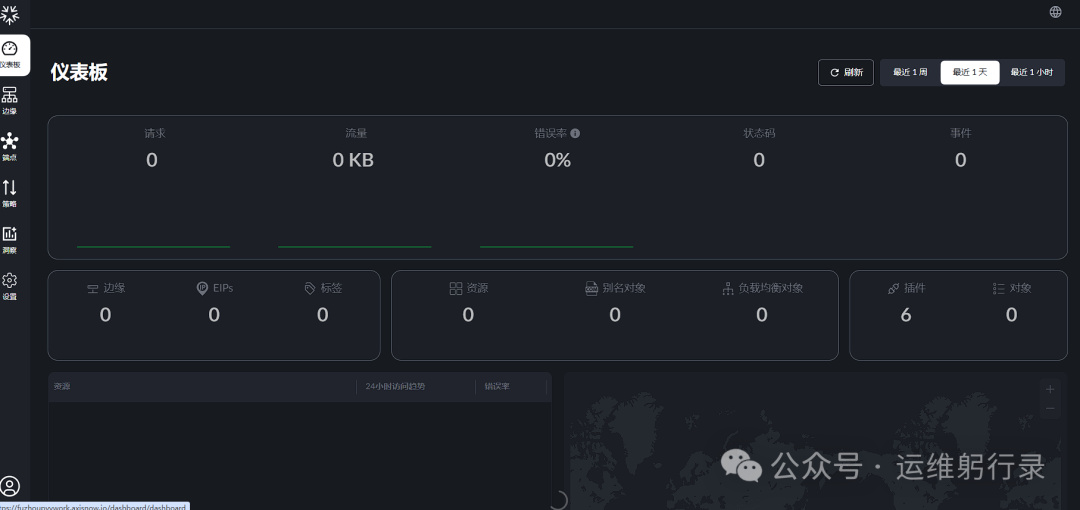Open 设置 (settings) gear in sidebar

(x=10, y=285)
